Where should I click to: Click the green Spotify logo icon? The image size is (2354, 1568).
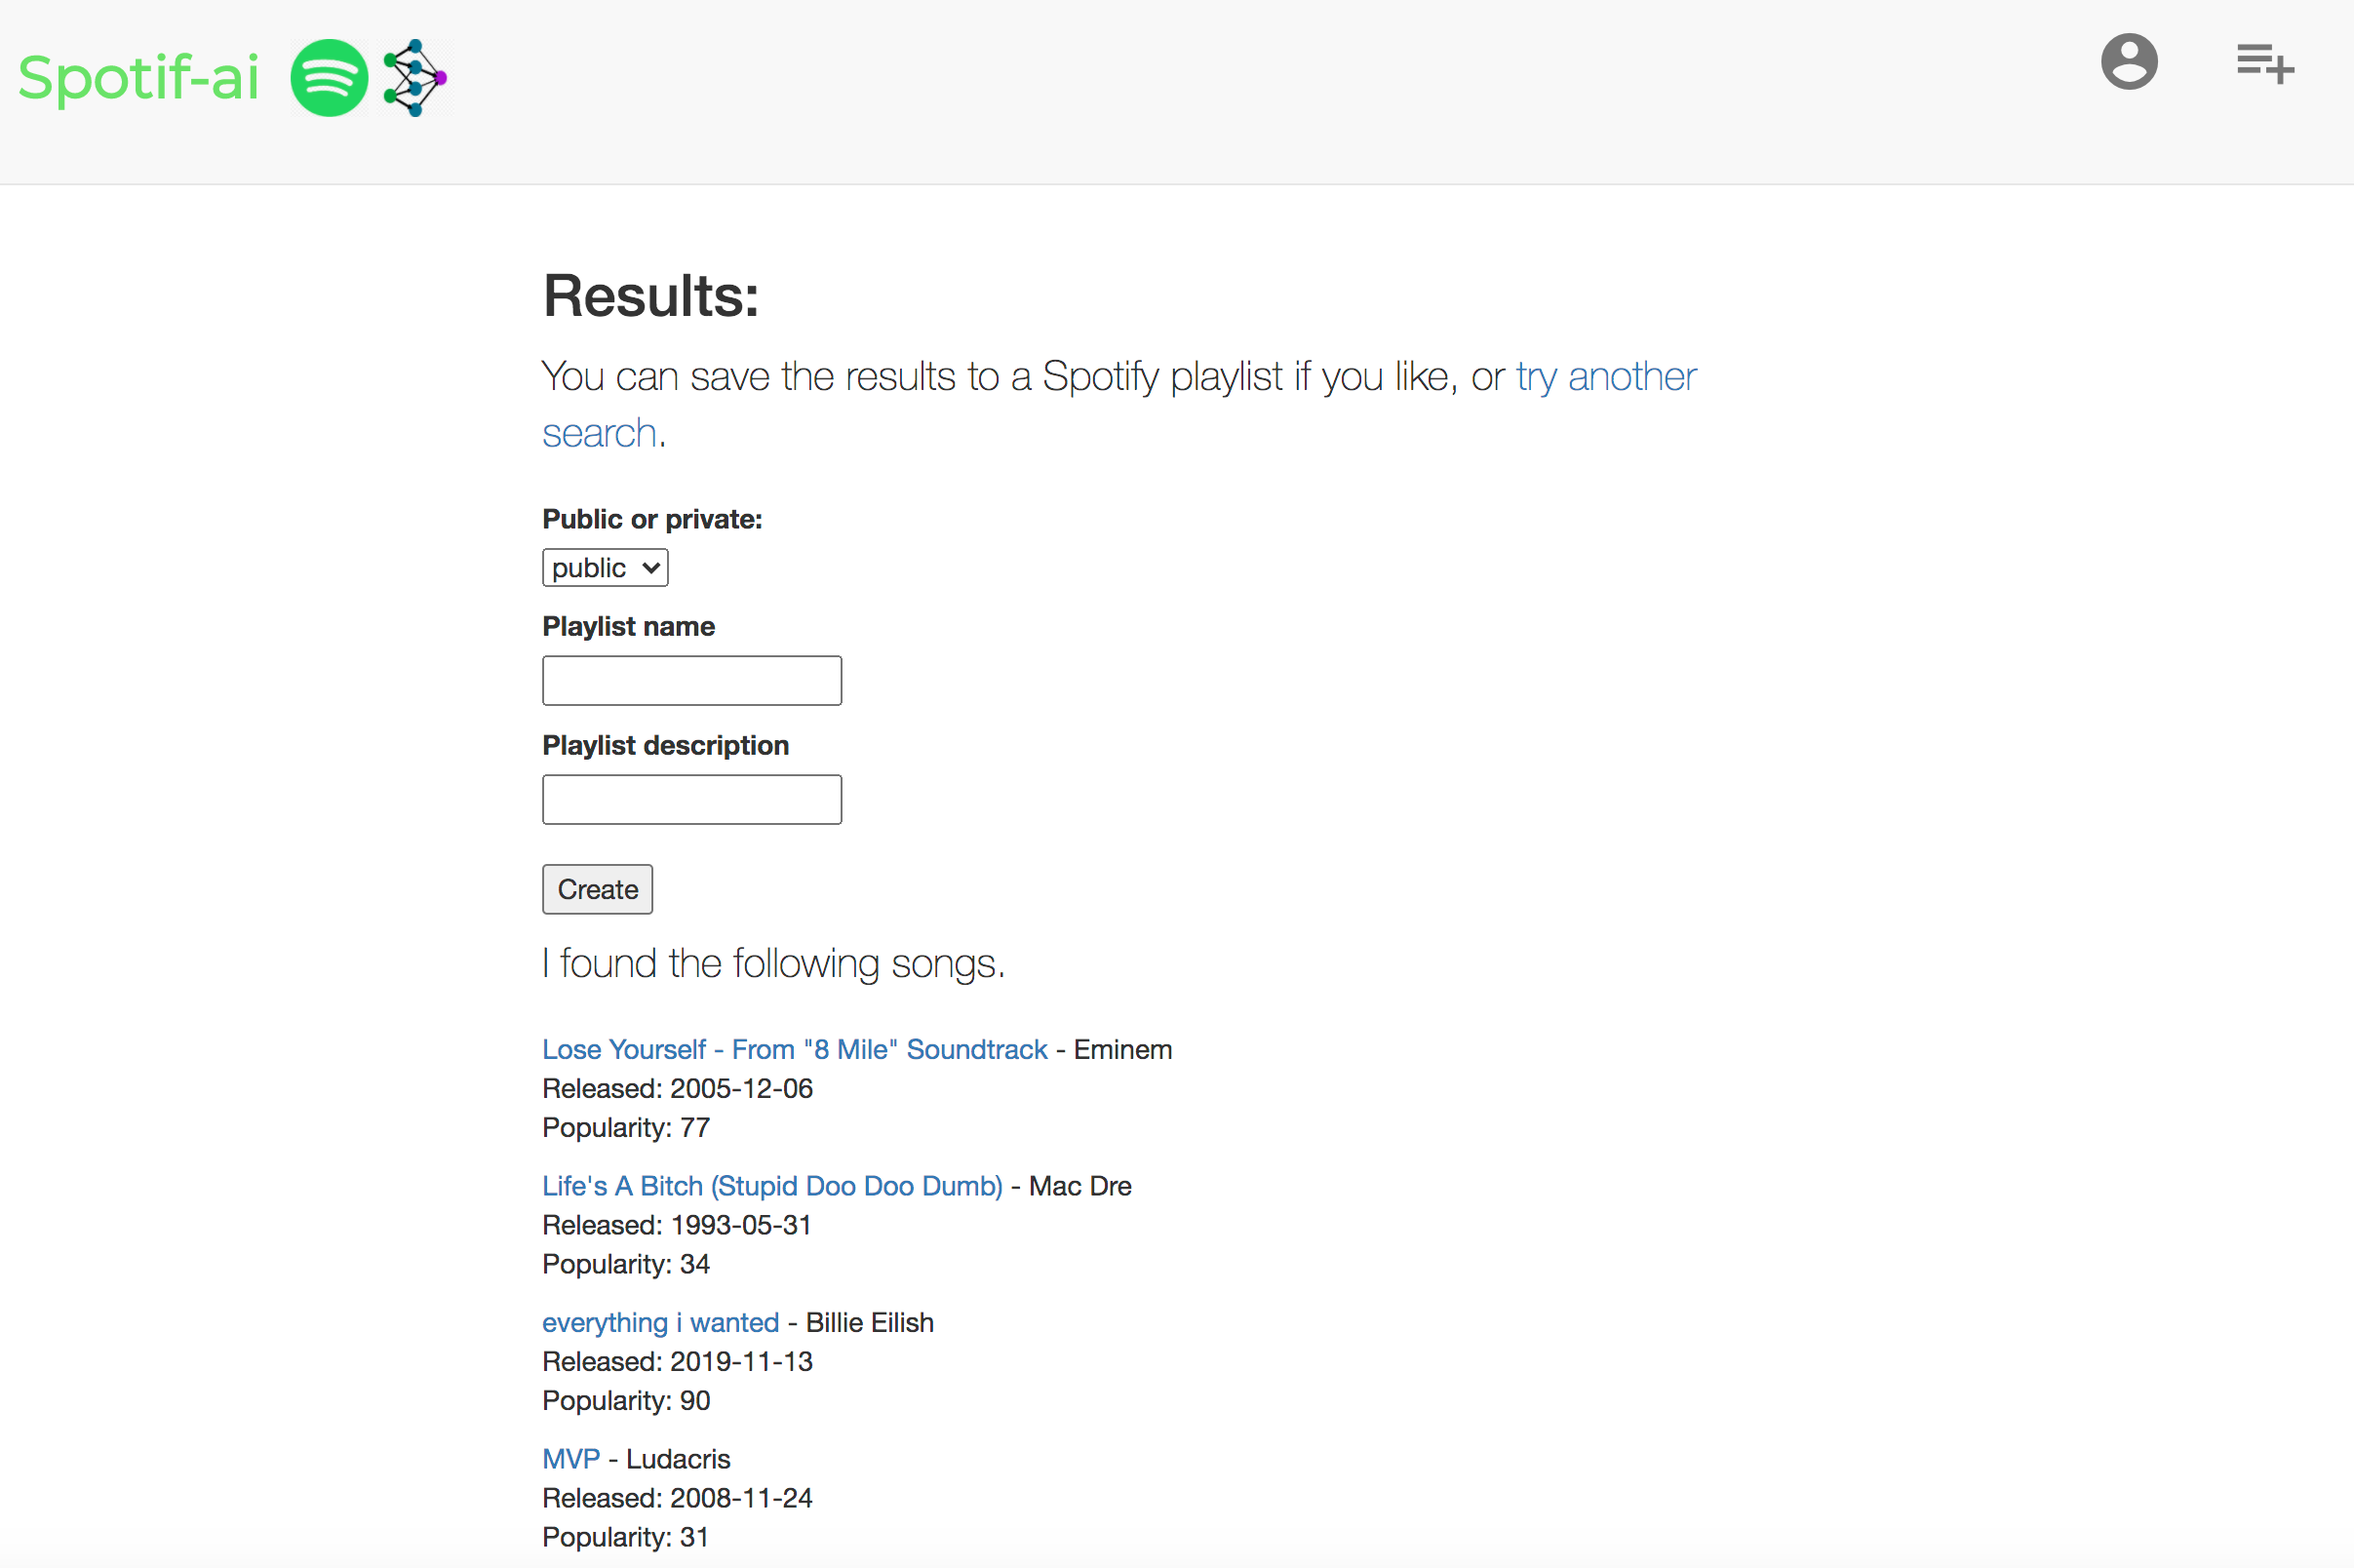(x=329, y=78)
